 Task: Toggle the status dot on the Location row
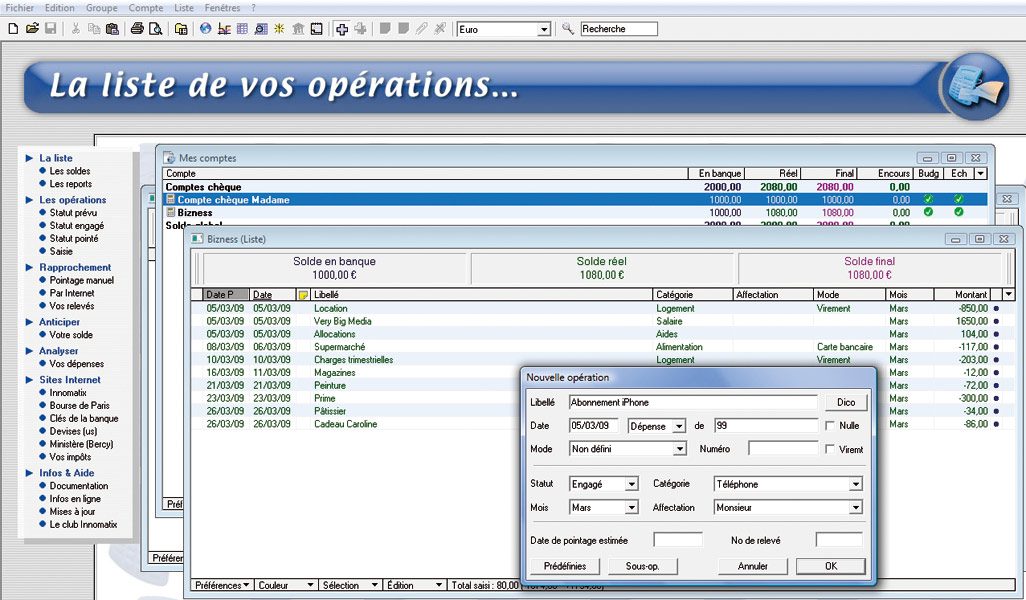(997, 308)
